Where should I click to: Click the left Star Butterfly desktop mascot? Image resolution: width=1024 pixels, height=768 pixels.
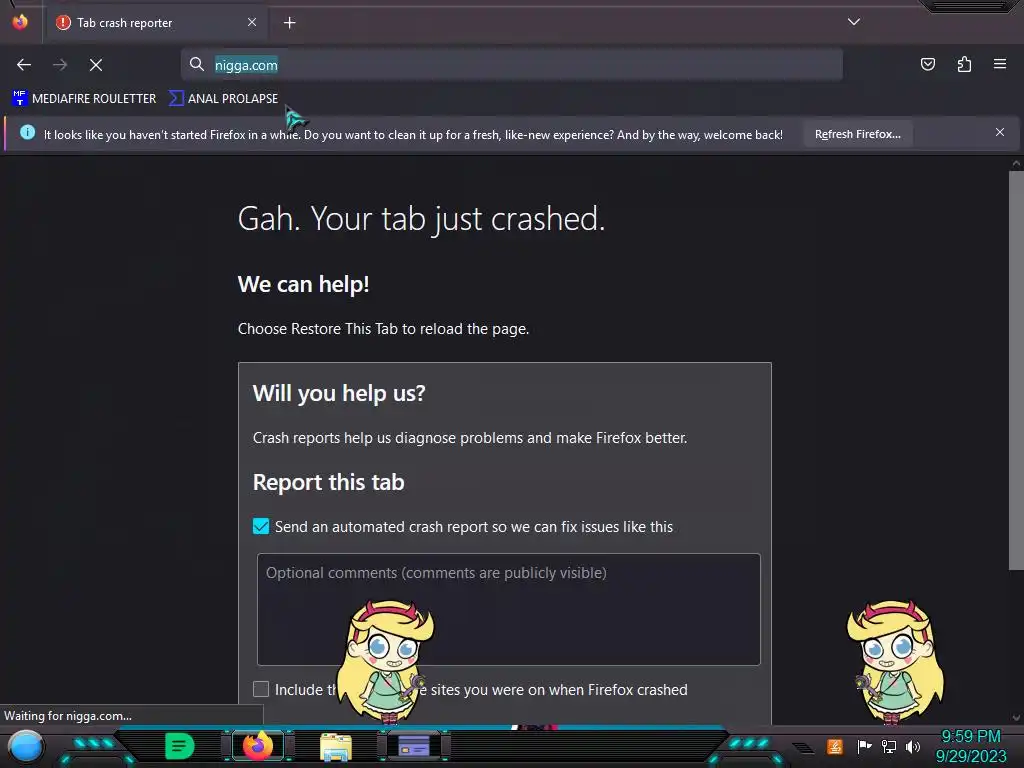point(387,661)
